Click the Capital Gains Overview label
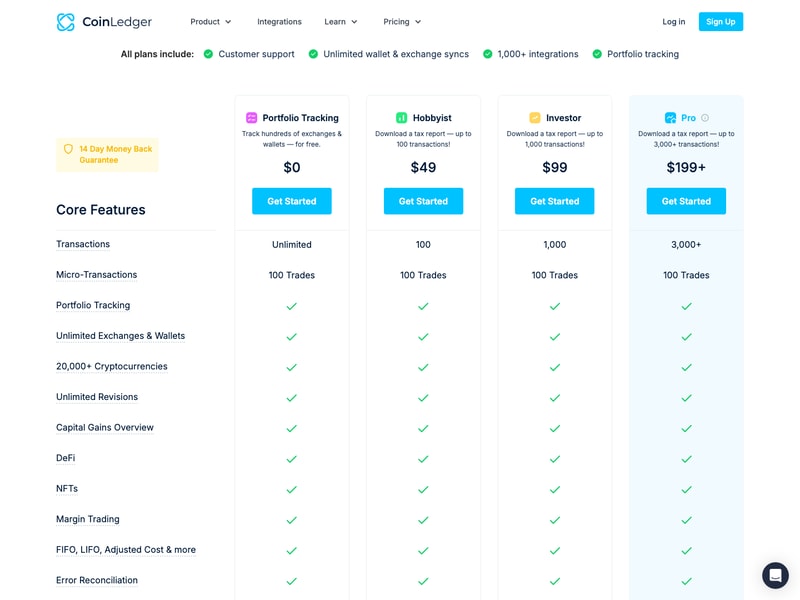The width and height of the screenshot is (800, 600). pyautogui.click(x=105, y=428)
